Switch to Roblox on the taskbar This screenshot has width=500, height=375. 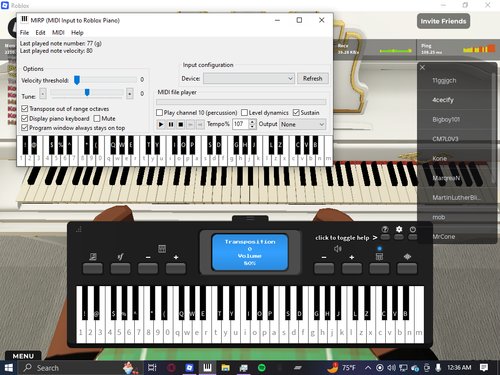[x=189, y=368]
